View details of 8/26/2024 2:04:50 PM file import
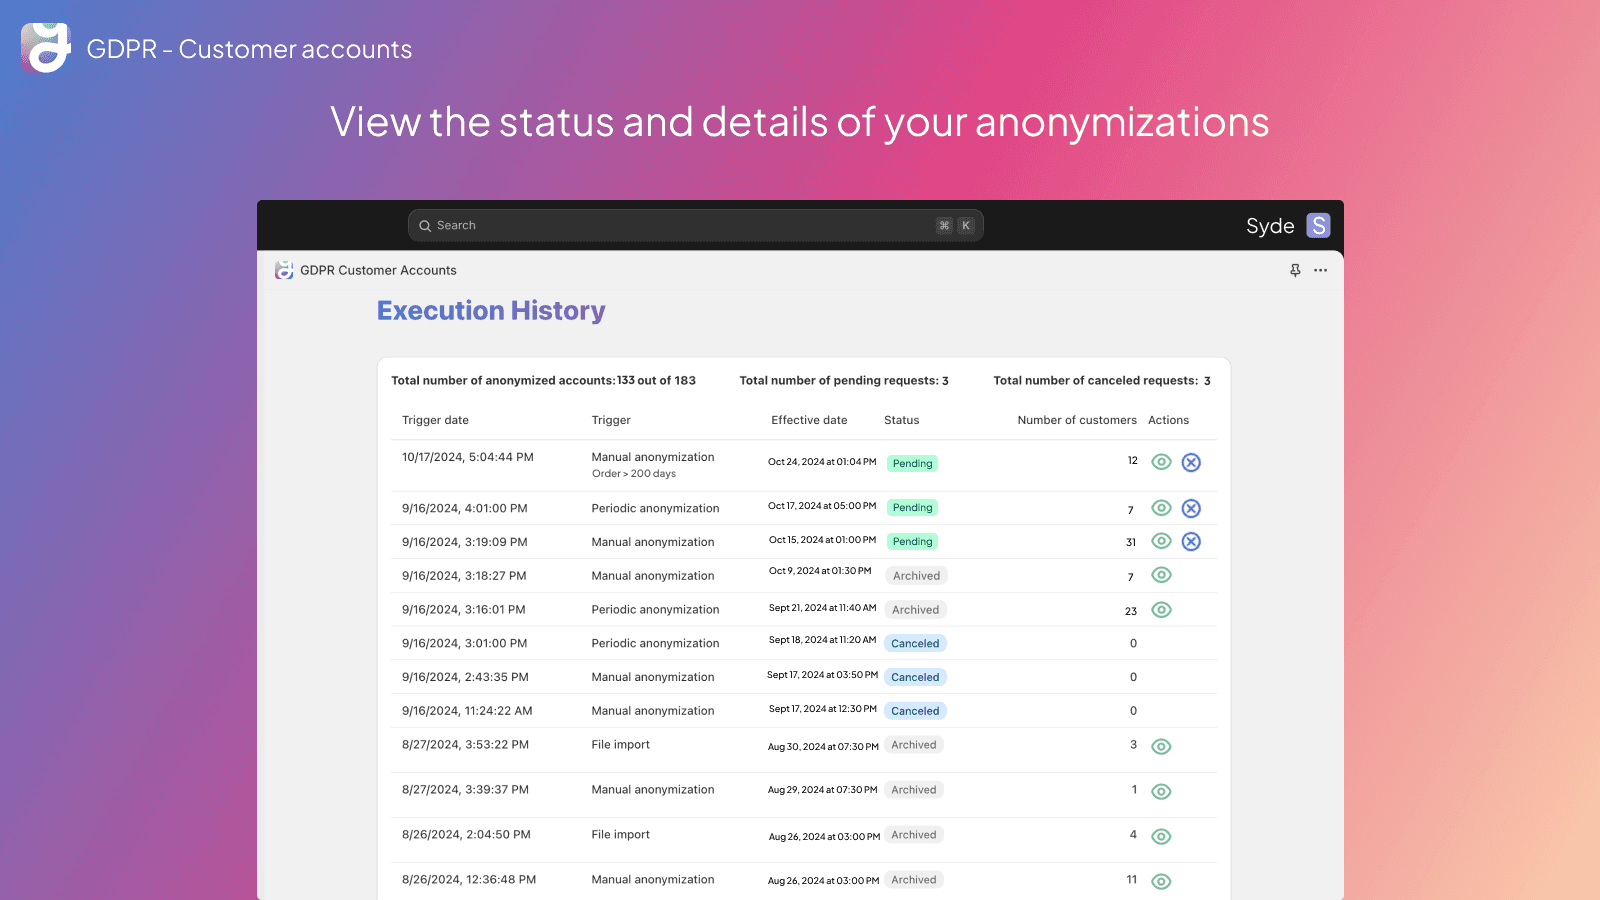This screenshot has width=1600, height=900. [x=1161, y=837]
